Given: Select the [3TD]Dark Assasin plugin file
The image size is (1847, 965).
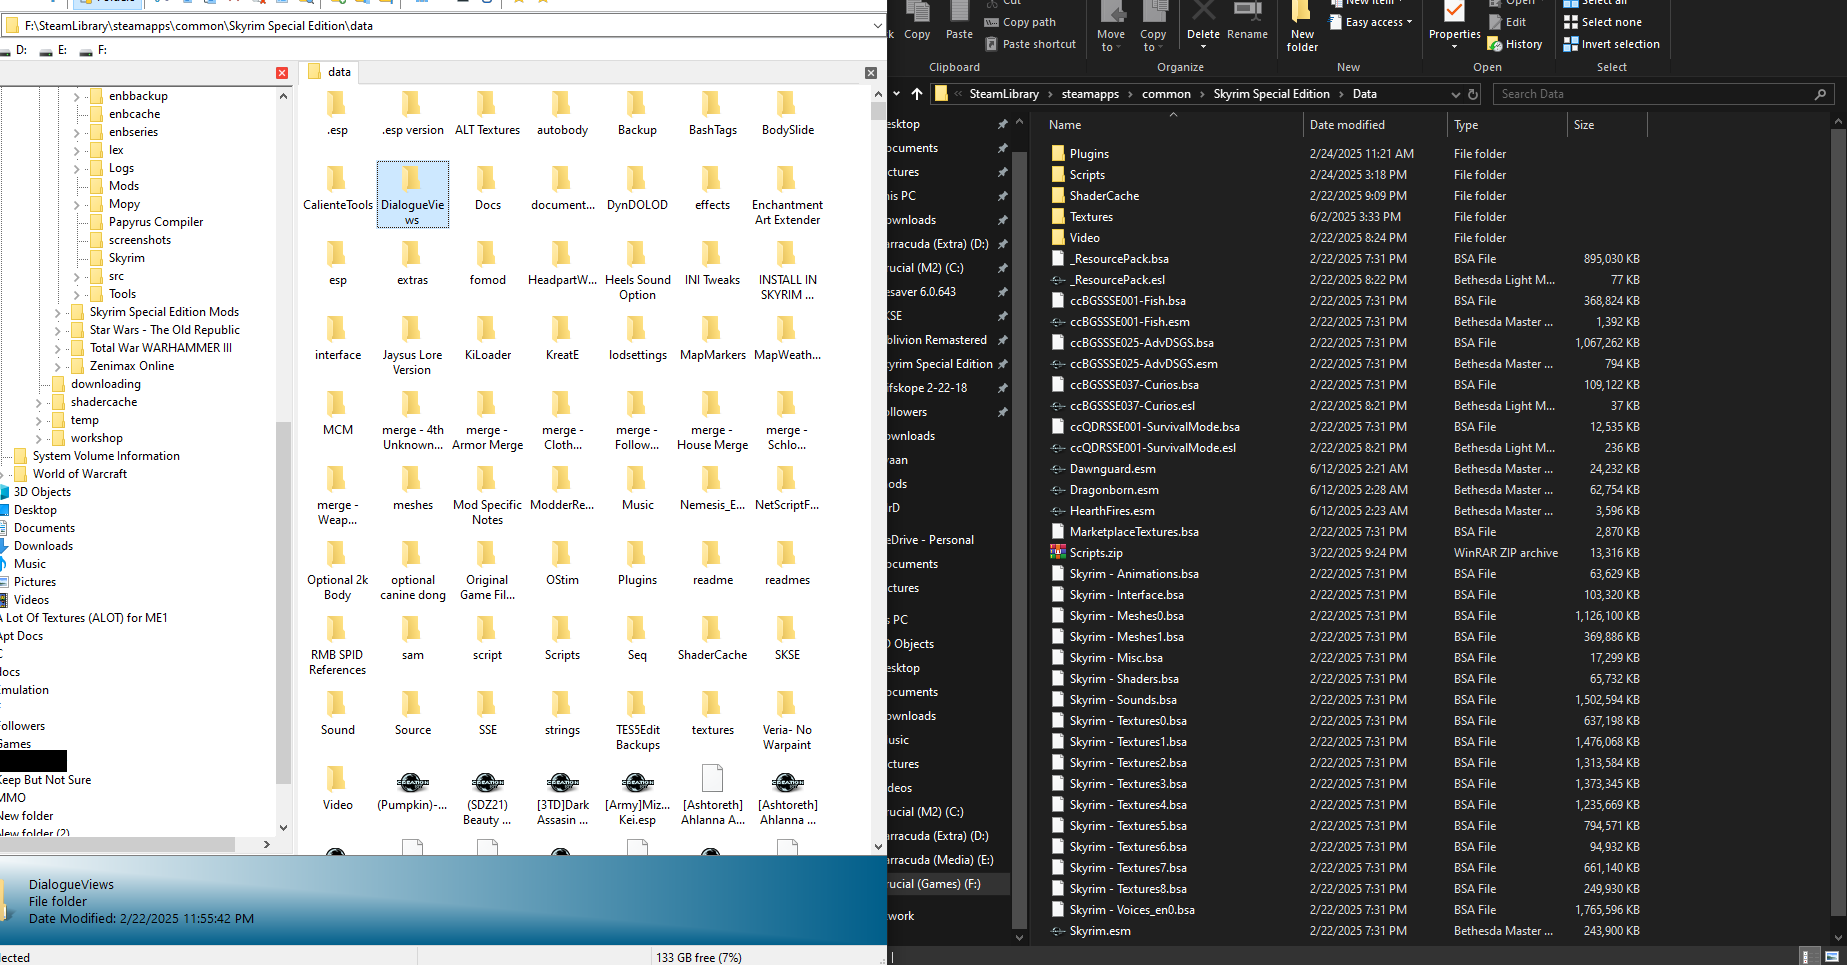Looking at the screenshot, I should pos(562,797).
